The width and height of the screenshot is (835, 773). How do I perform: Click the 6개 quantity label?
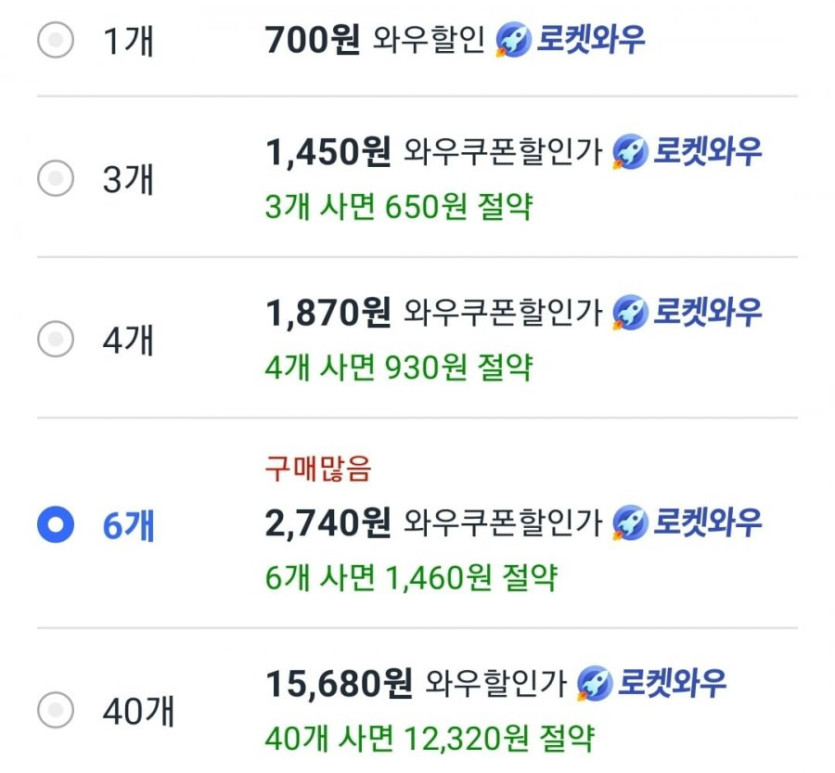click(129, 524)
